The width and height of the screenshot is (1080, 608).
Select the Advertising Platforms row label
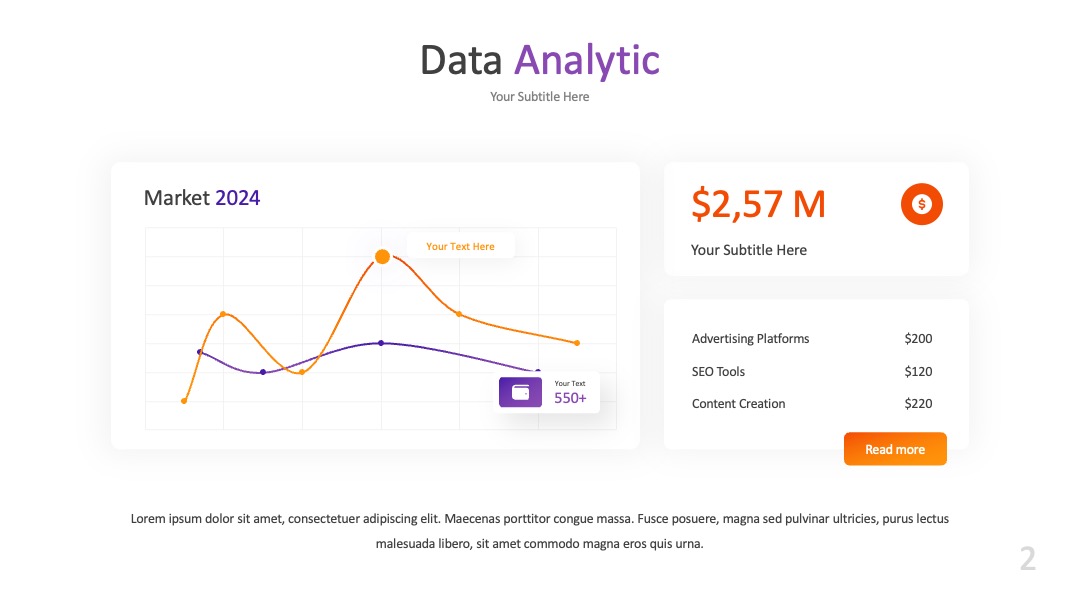point(750,339)
